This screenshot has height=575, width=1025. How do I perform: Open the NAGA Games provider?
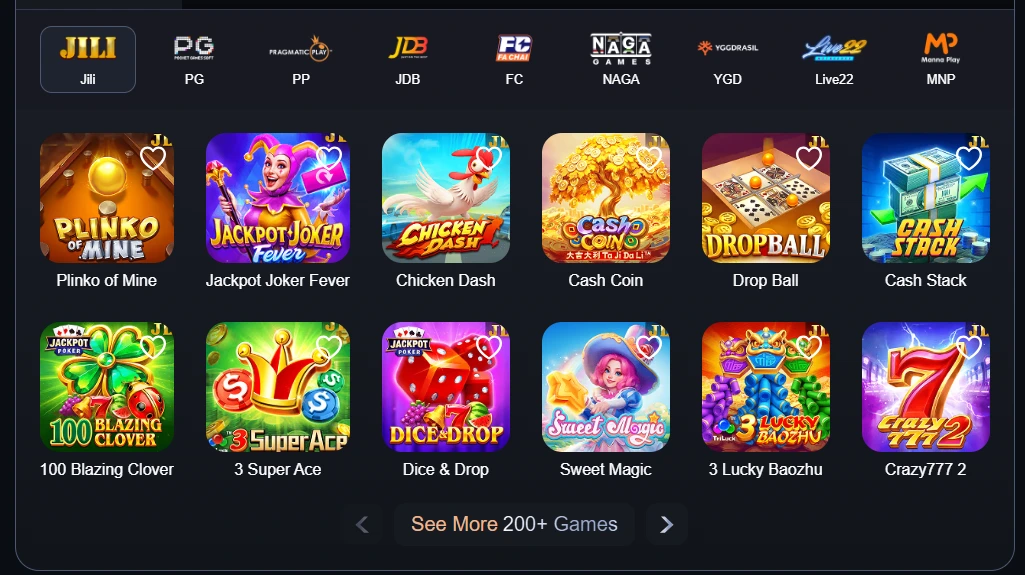click(621, 59)
